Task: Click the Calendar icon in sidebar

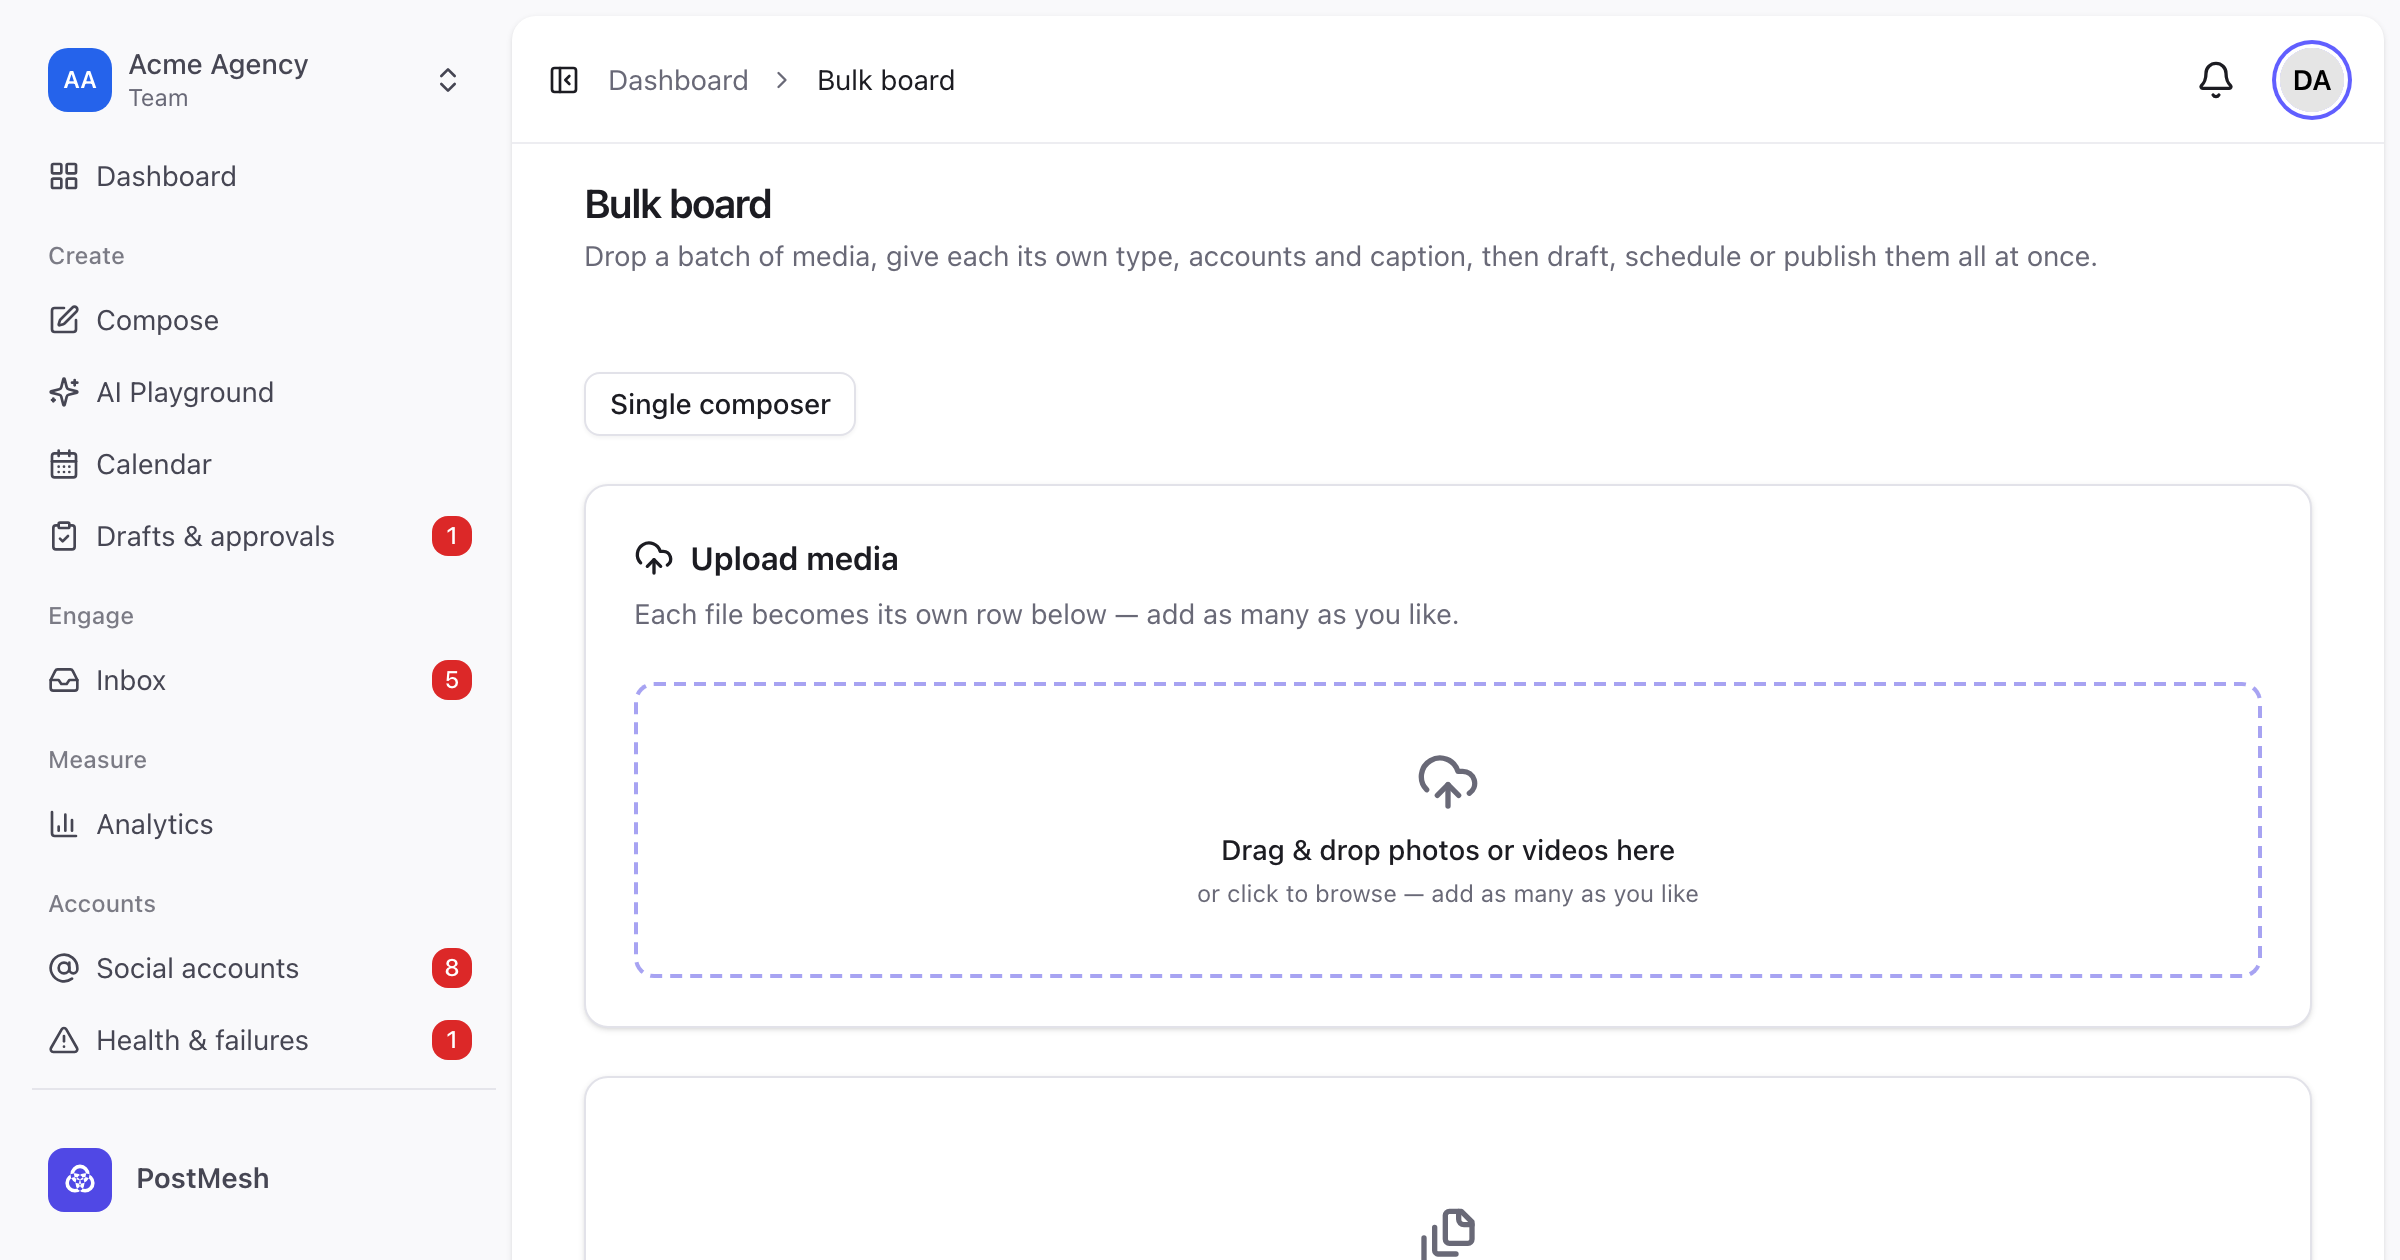Action: 64,464
